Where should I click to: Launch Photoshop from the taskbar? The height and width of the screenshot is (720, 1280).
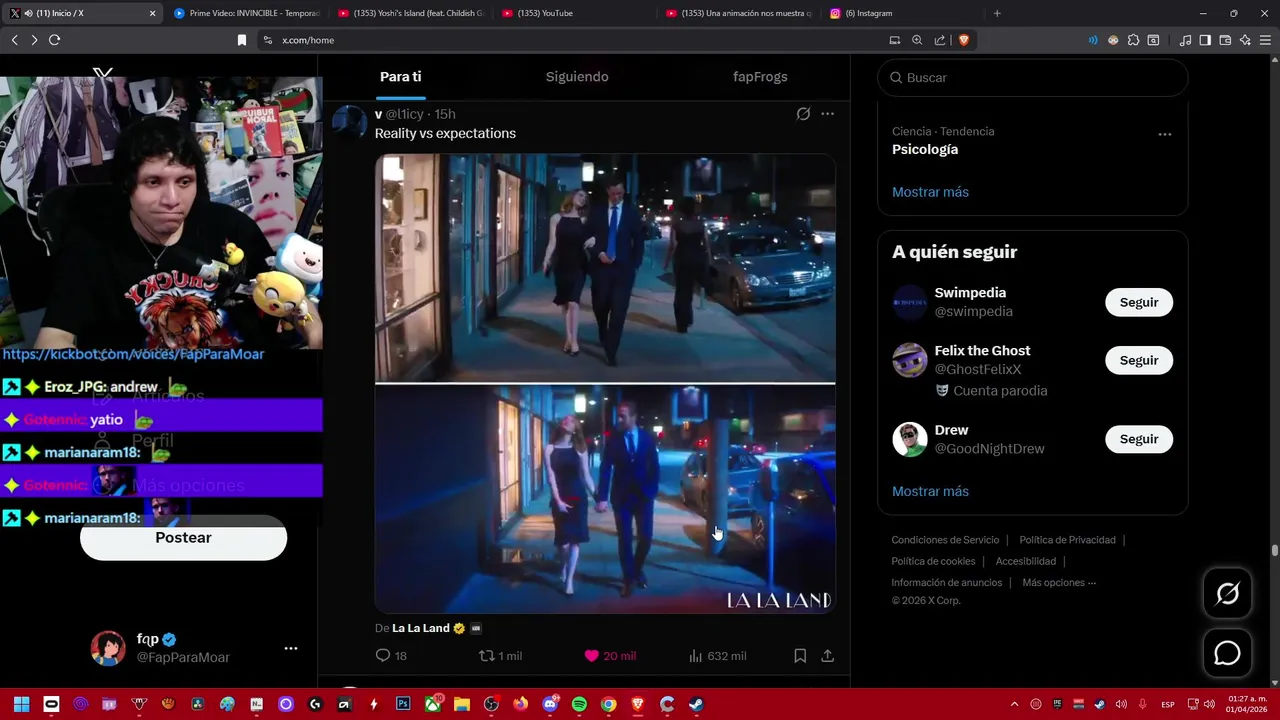coord(403,704)
